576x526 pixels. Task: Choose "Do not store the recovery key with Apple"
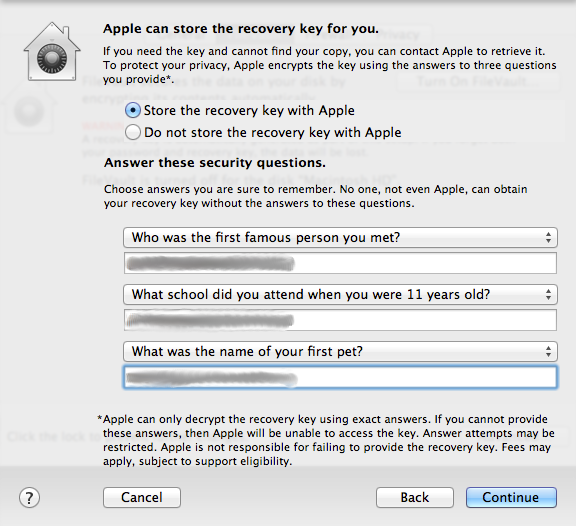coord(263,133)
